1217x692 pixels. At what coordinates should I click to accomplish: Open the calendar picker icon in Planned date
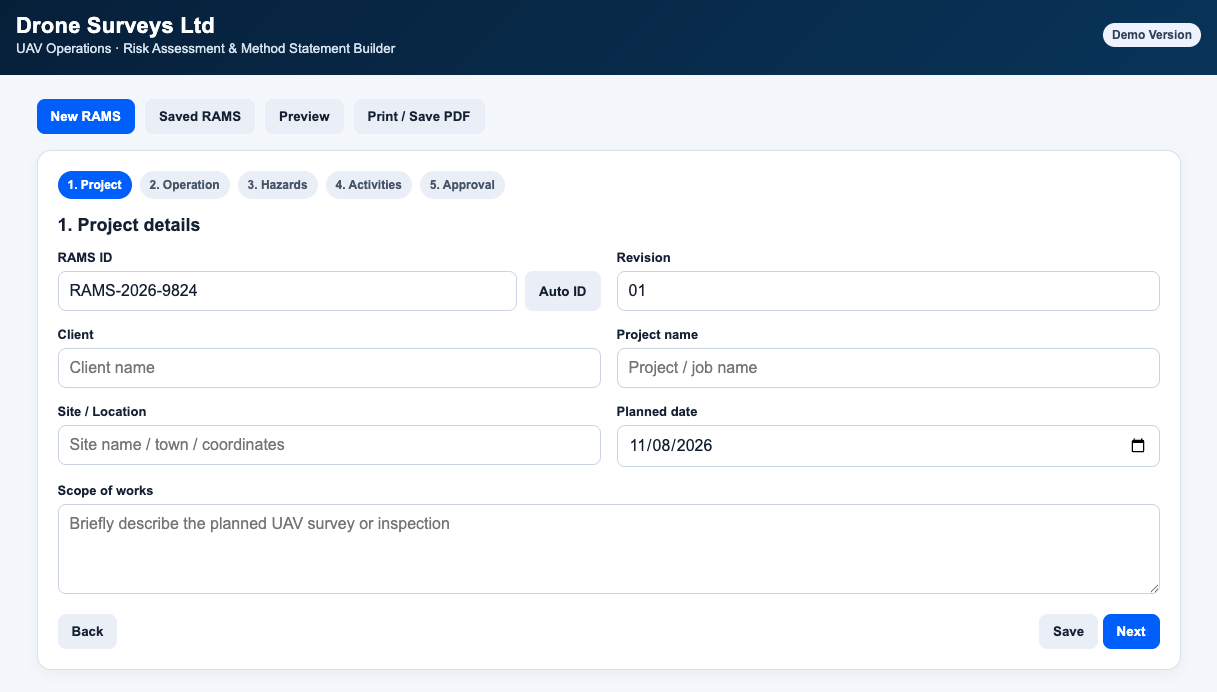pyautogui.click(x=1137, y=446)
